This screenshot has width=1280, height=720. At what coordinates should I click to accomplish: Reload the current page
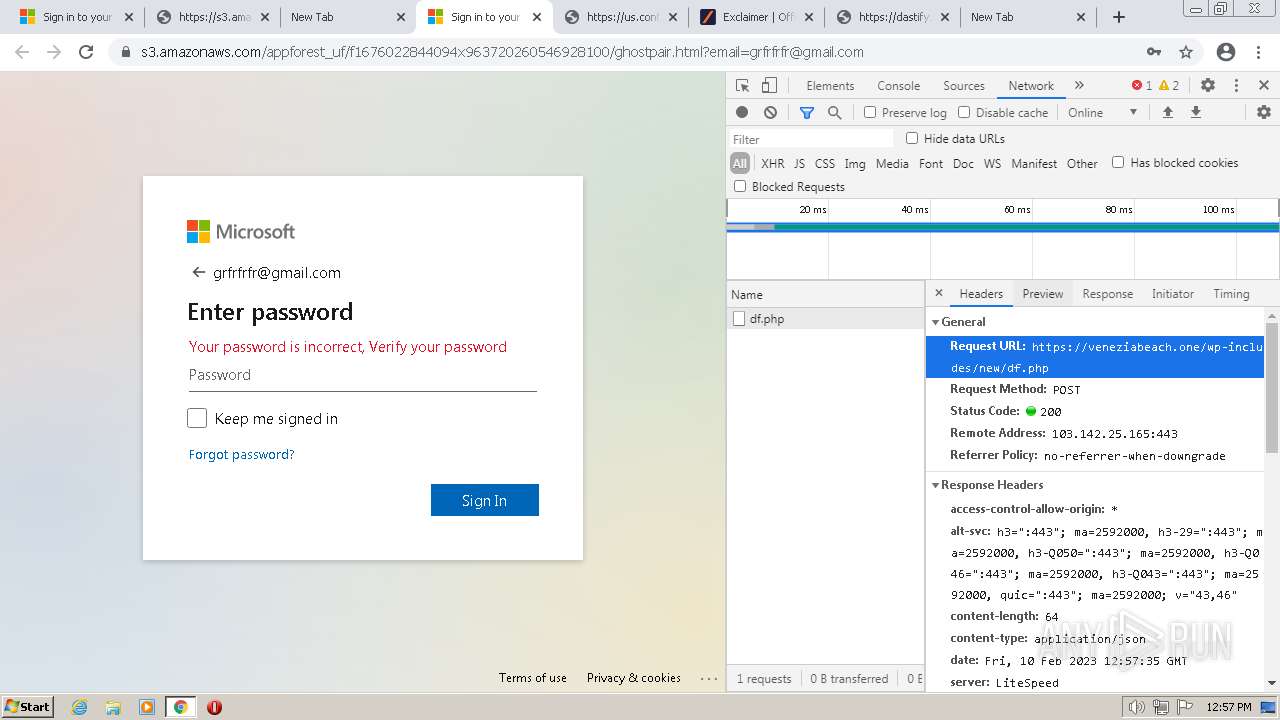pos(86,52)
